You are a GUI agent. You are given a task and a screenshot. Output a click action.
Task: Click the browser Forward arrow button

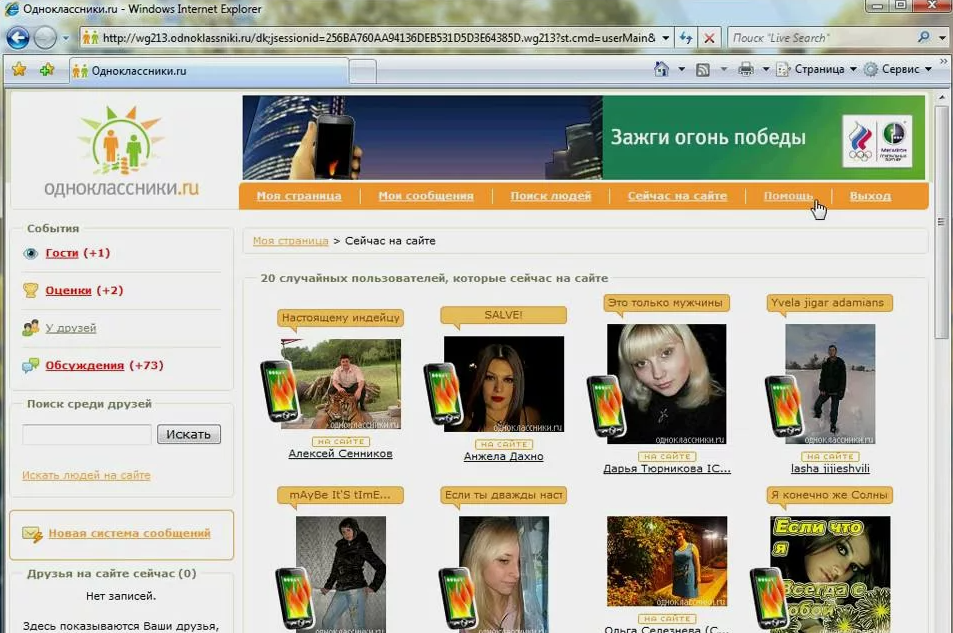(45, 38)
